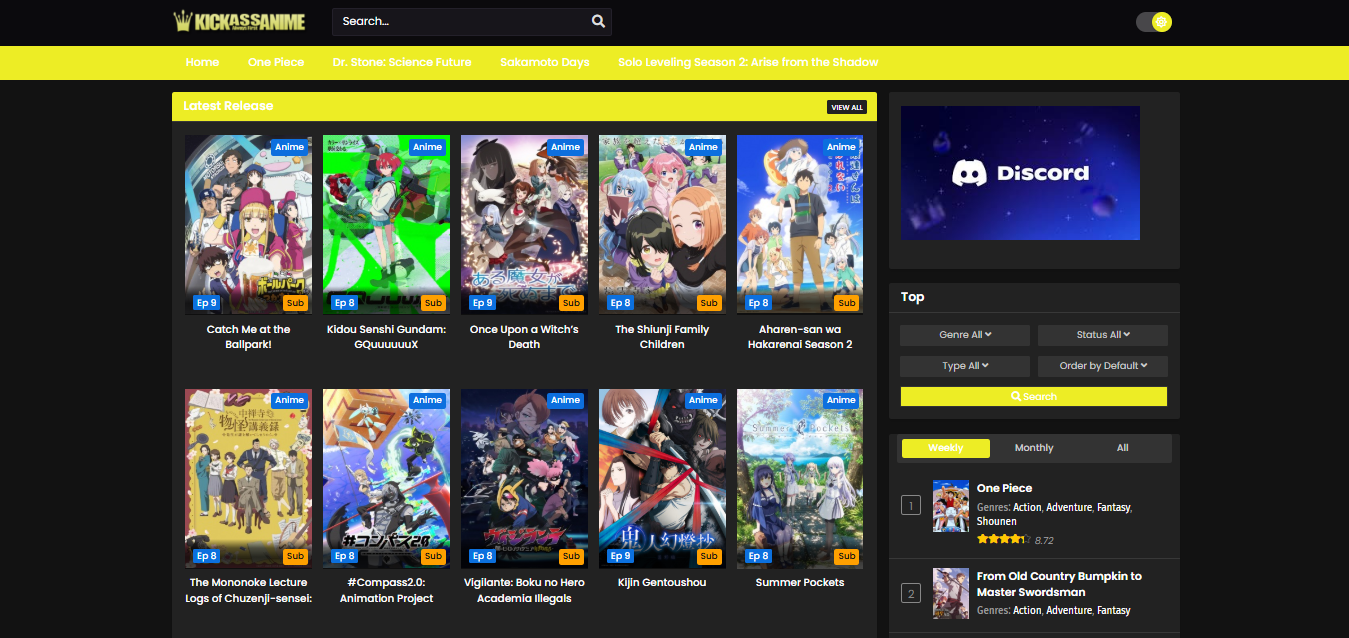1349x638 pixels.
Task: Open One Piece in the weekly ranking
Action: tap(1004, 488)
